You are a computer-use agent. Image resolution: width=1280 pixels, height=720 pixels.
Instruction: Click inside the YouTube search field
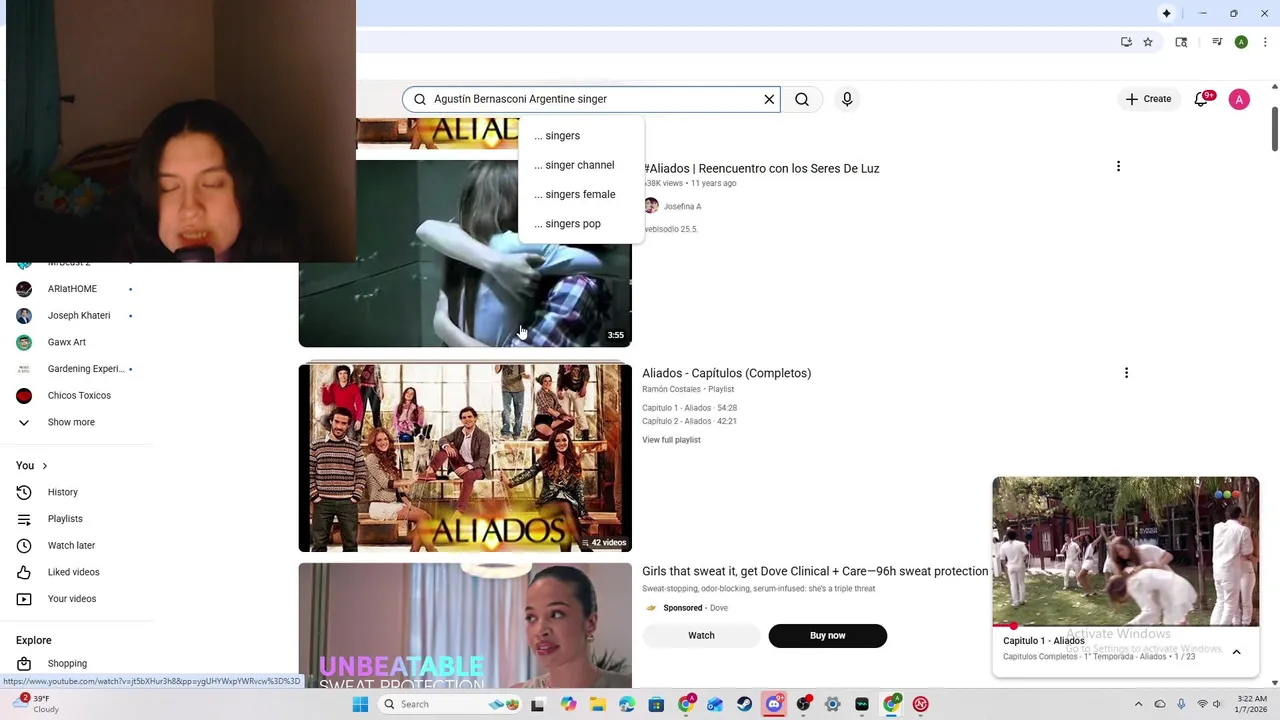(x=590, y=99)
